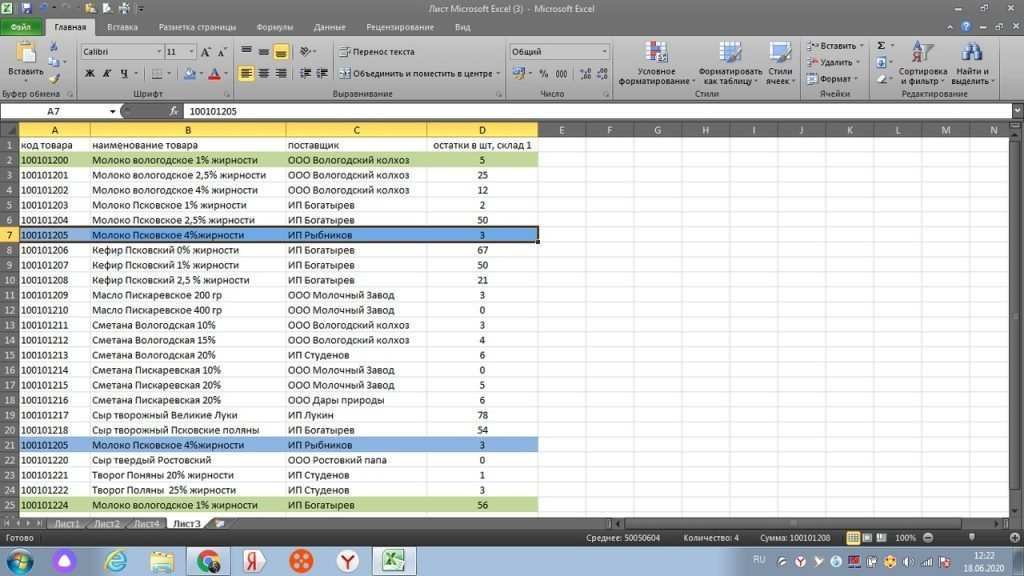Toggle middle vertical alignment
The image size is (1024, 576).
(x=263, y=51)
